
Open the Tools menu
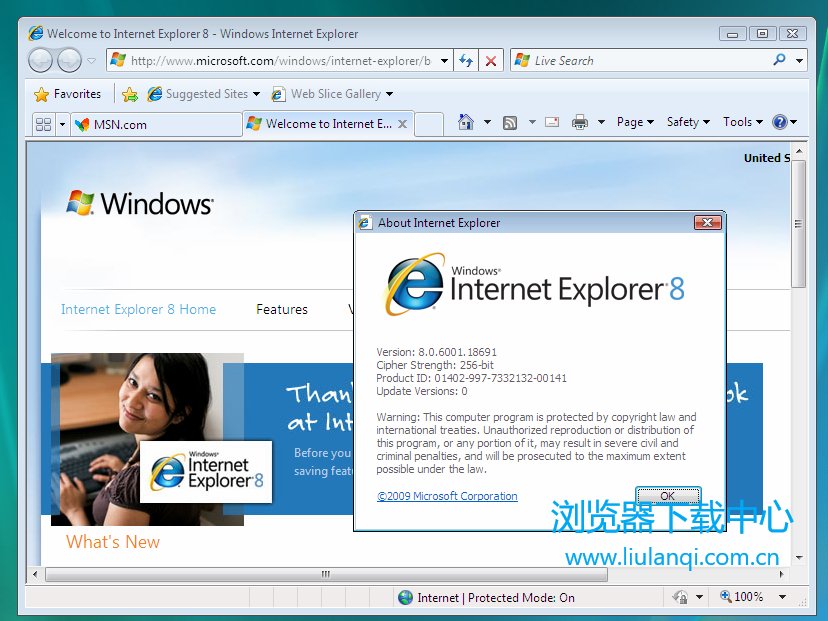(742, 122)
